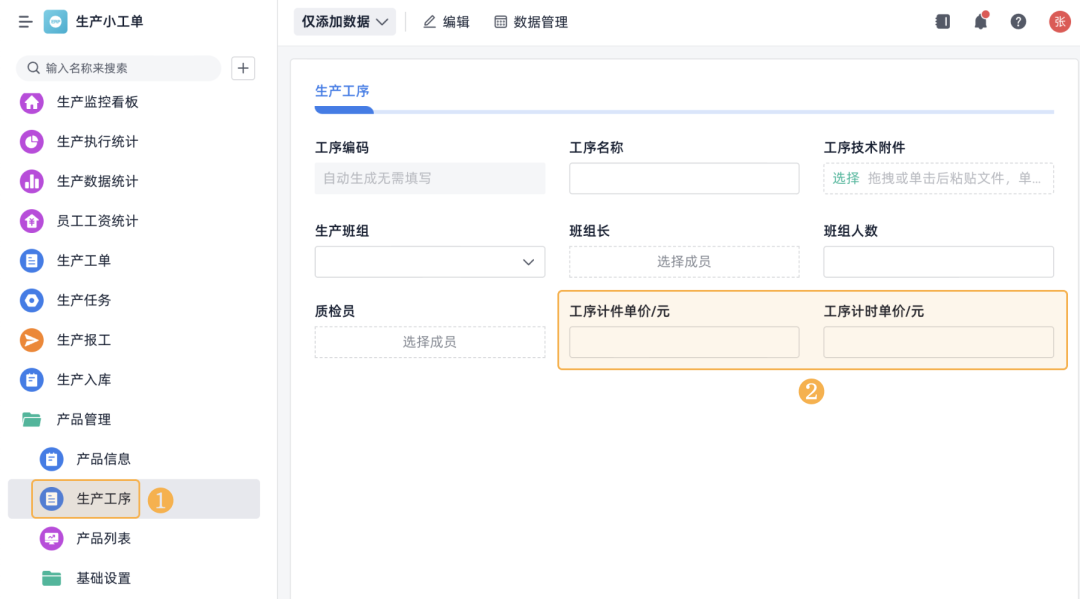Click the 产品信息 icon
Image resolution: width=1080 pixels, height=599 pixels.
coord(52,459)
